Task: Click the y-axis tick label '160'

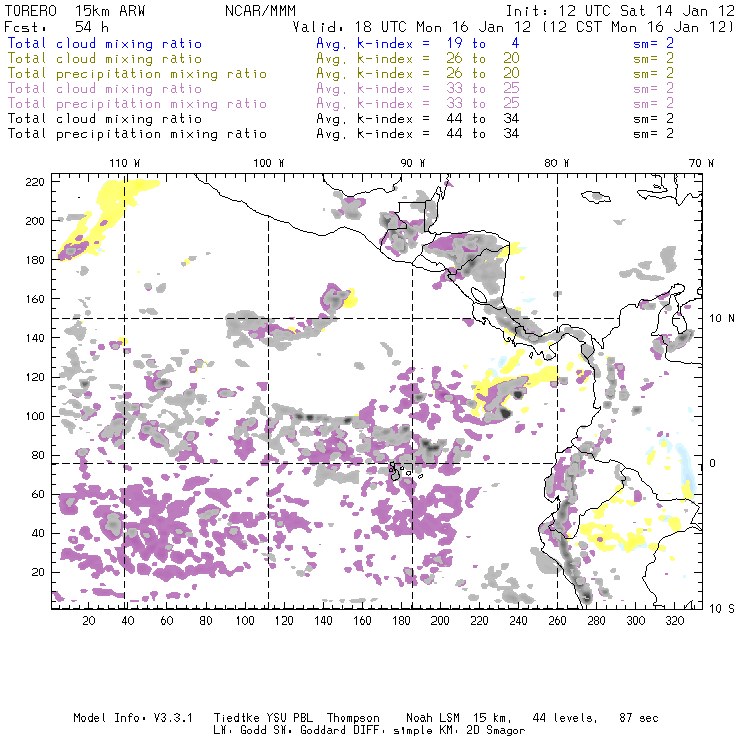Action: 35,299
